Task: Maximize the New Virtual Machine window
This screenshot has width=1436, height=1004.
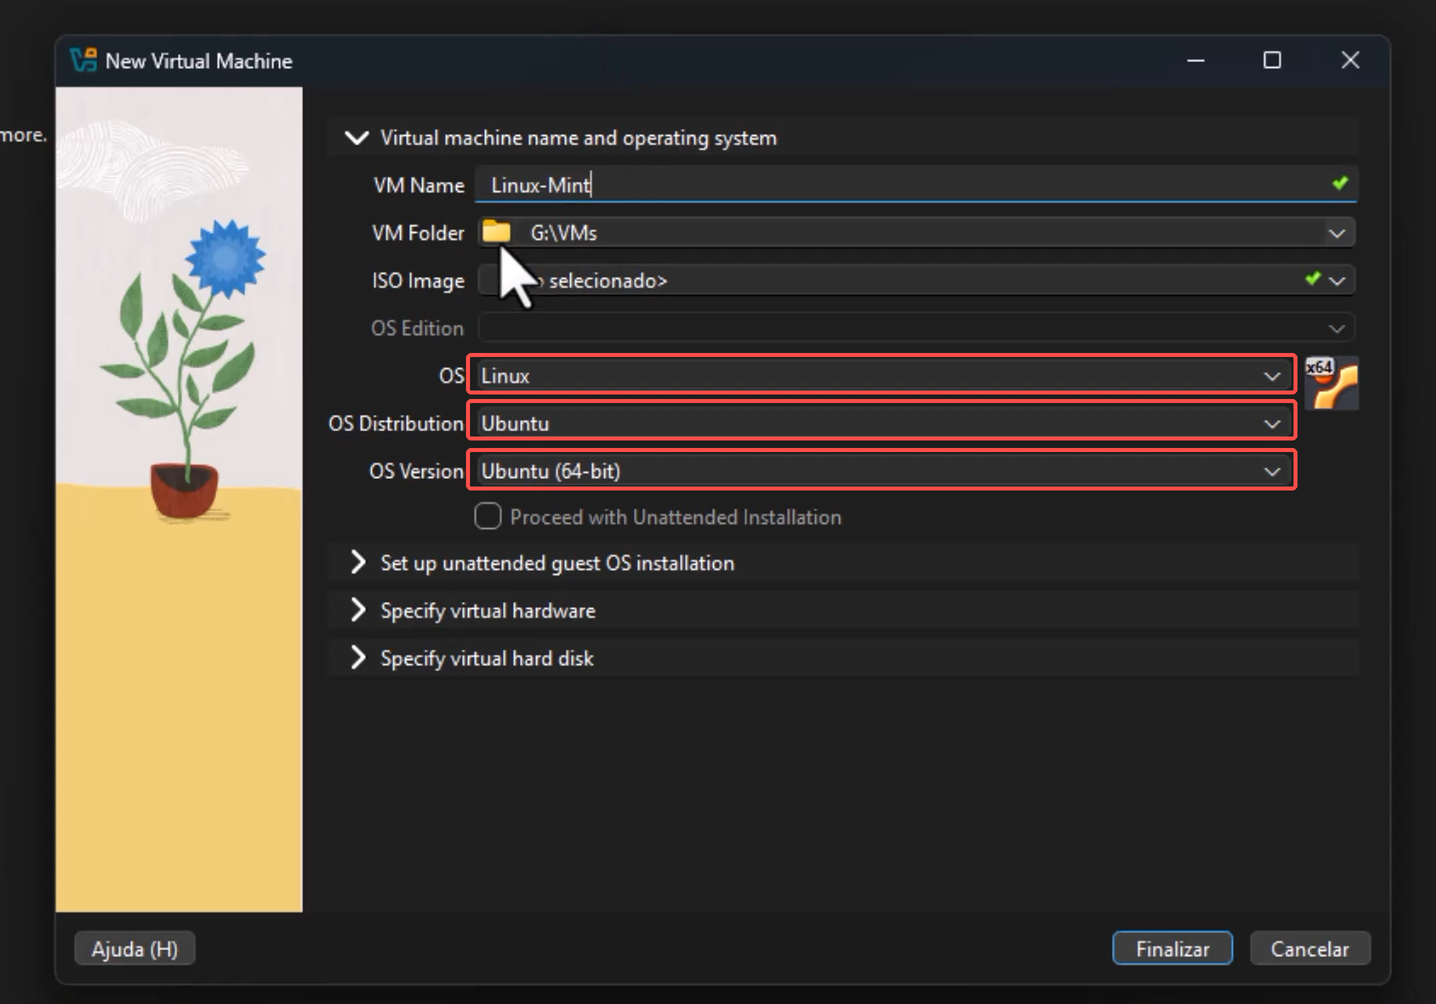Action: pos(1272,60)
